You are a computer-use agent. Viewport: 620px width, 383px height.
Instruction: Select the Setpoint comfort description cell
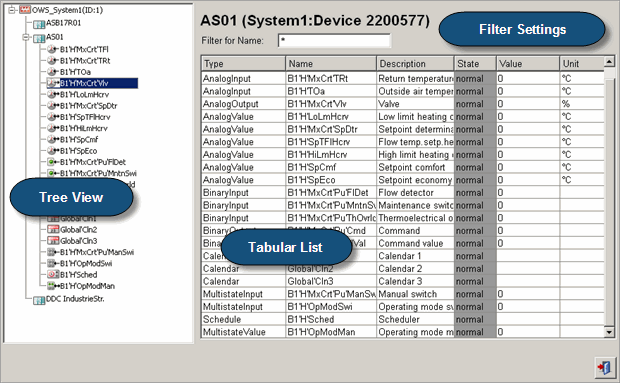pyautogui.click(x=415, y=167)
